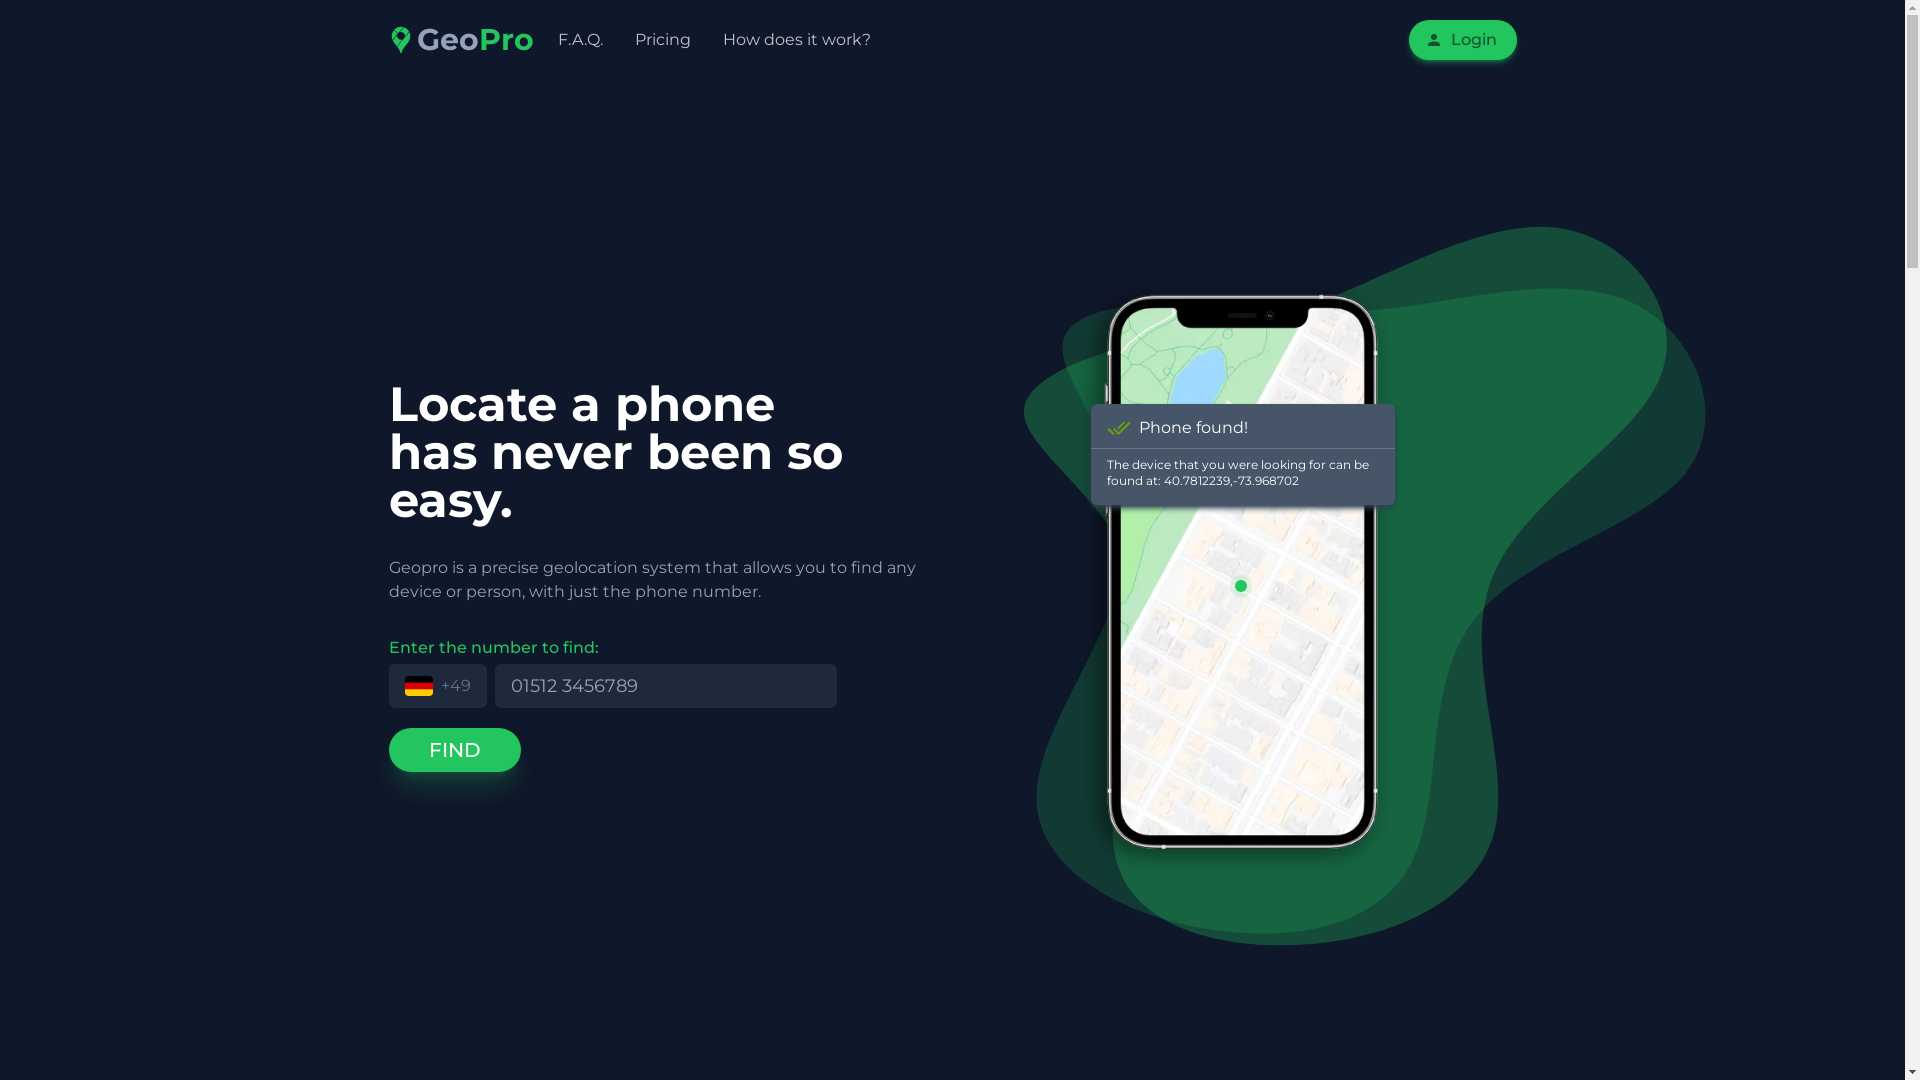Open the Pricing dropdown section
The width and height of the screenshot is (1920, 1080).
point(662,40)
